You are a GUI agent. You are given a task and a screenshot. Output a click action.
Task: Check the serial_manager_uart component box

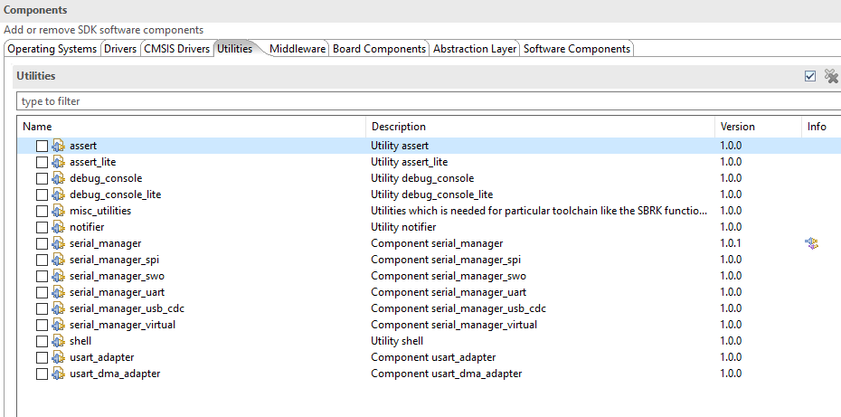tap(42, 292)
